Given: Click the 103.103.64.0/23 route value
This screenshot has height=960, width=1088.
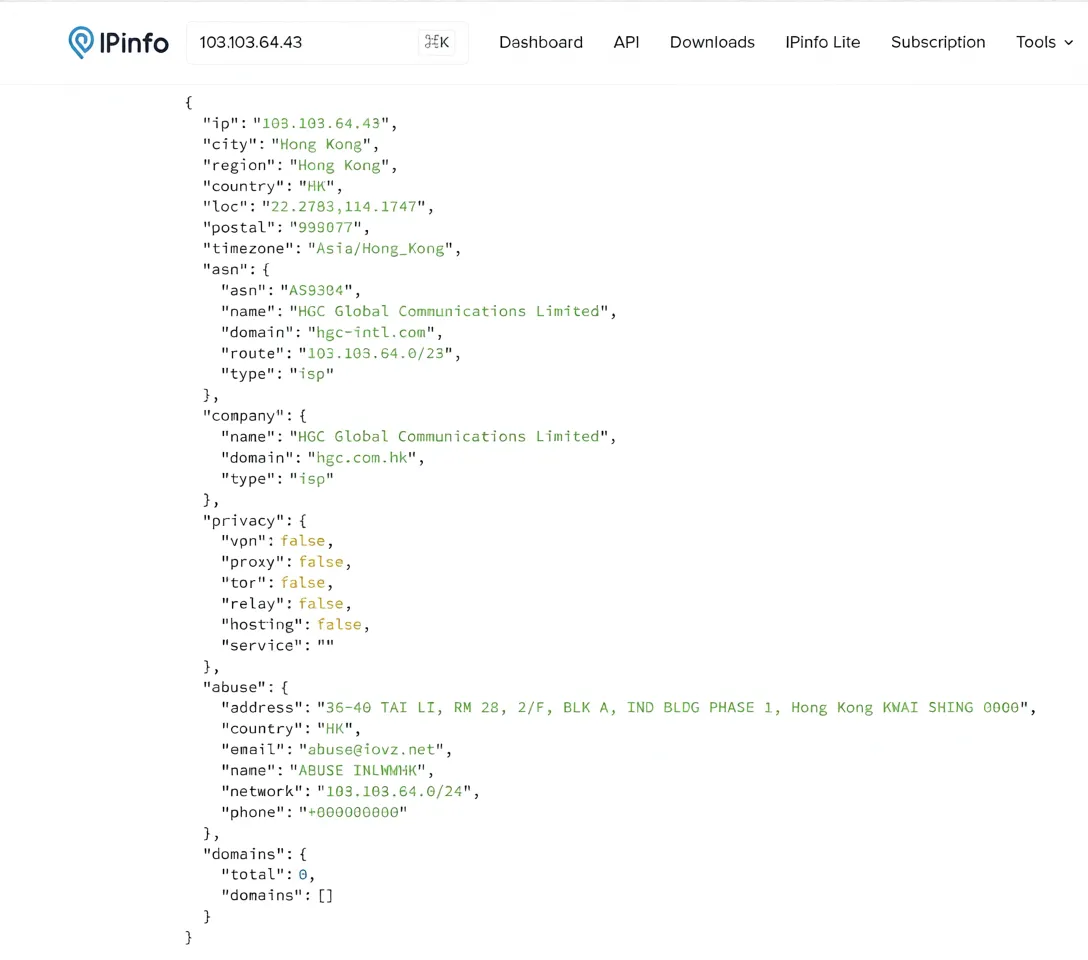Looking at the screenshot, I should 375,353.
